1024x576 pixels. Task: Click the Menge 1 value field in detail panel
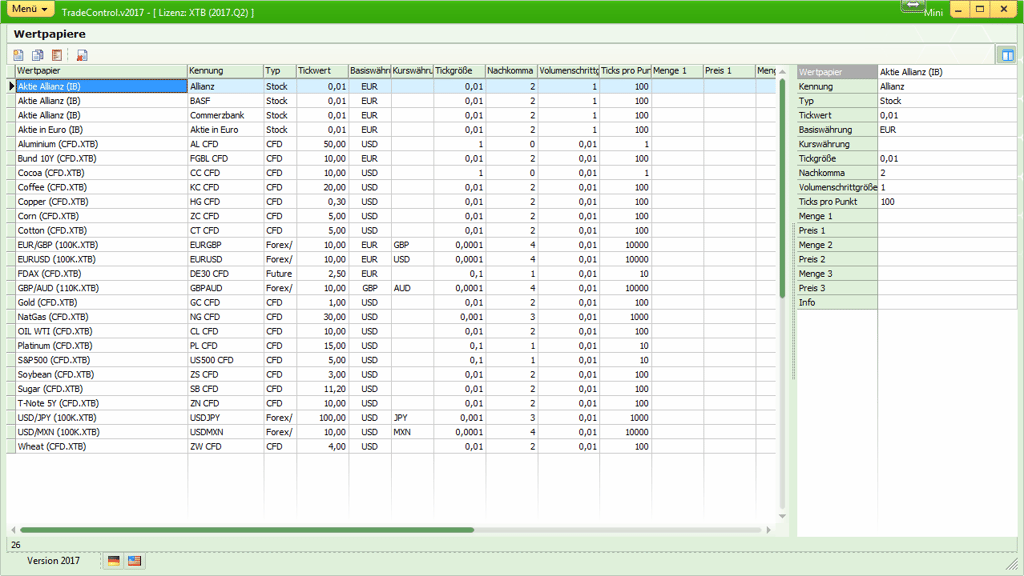(x=947, y=216)
